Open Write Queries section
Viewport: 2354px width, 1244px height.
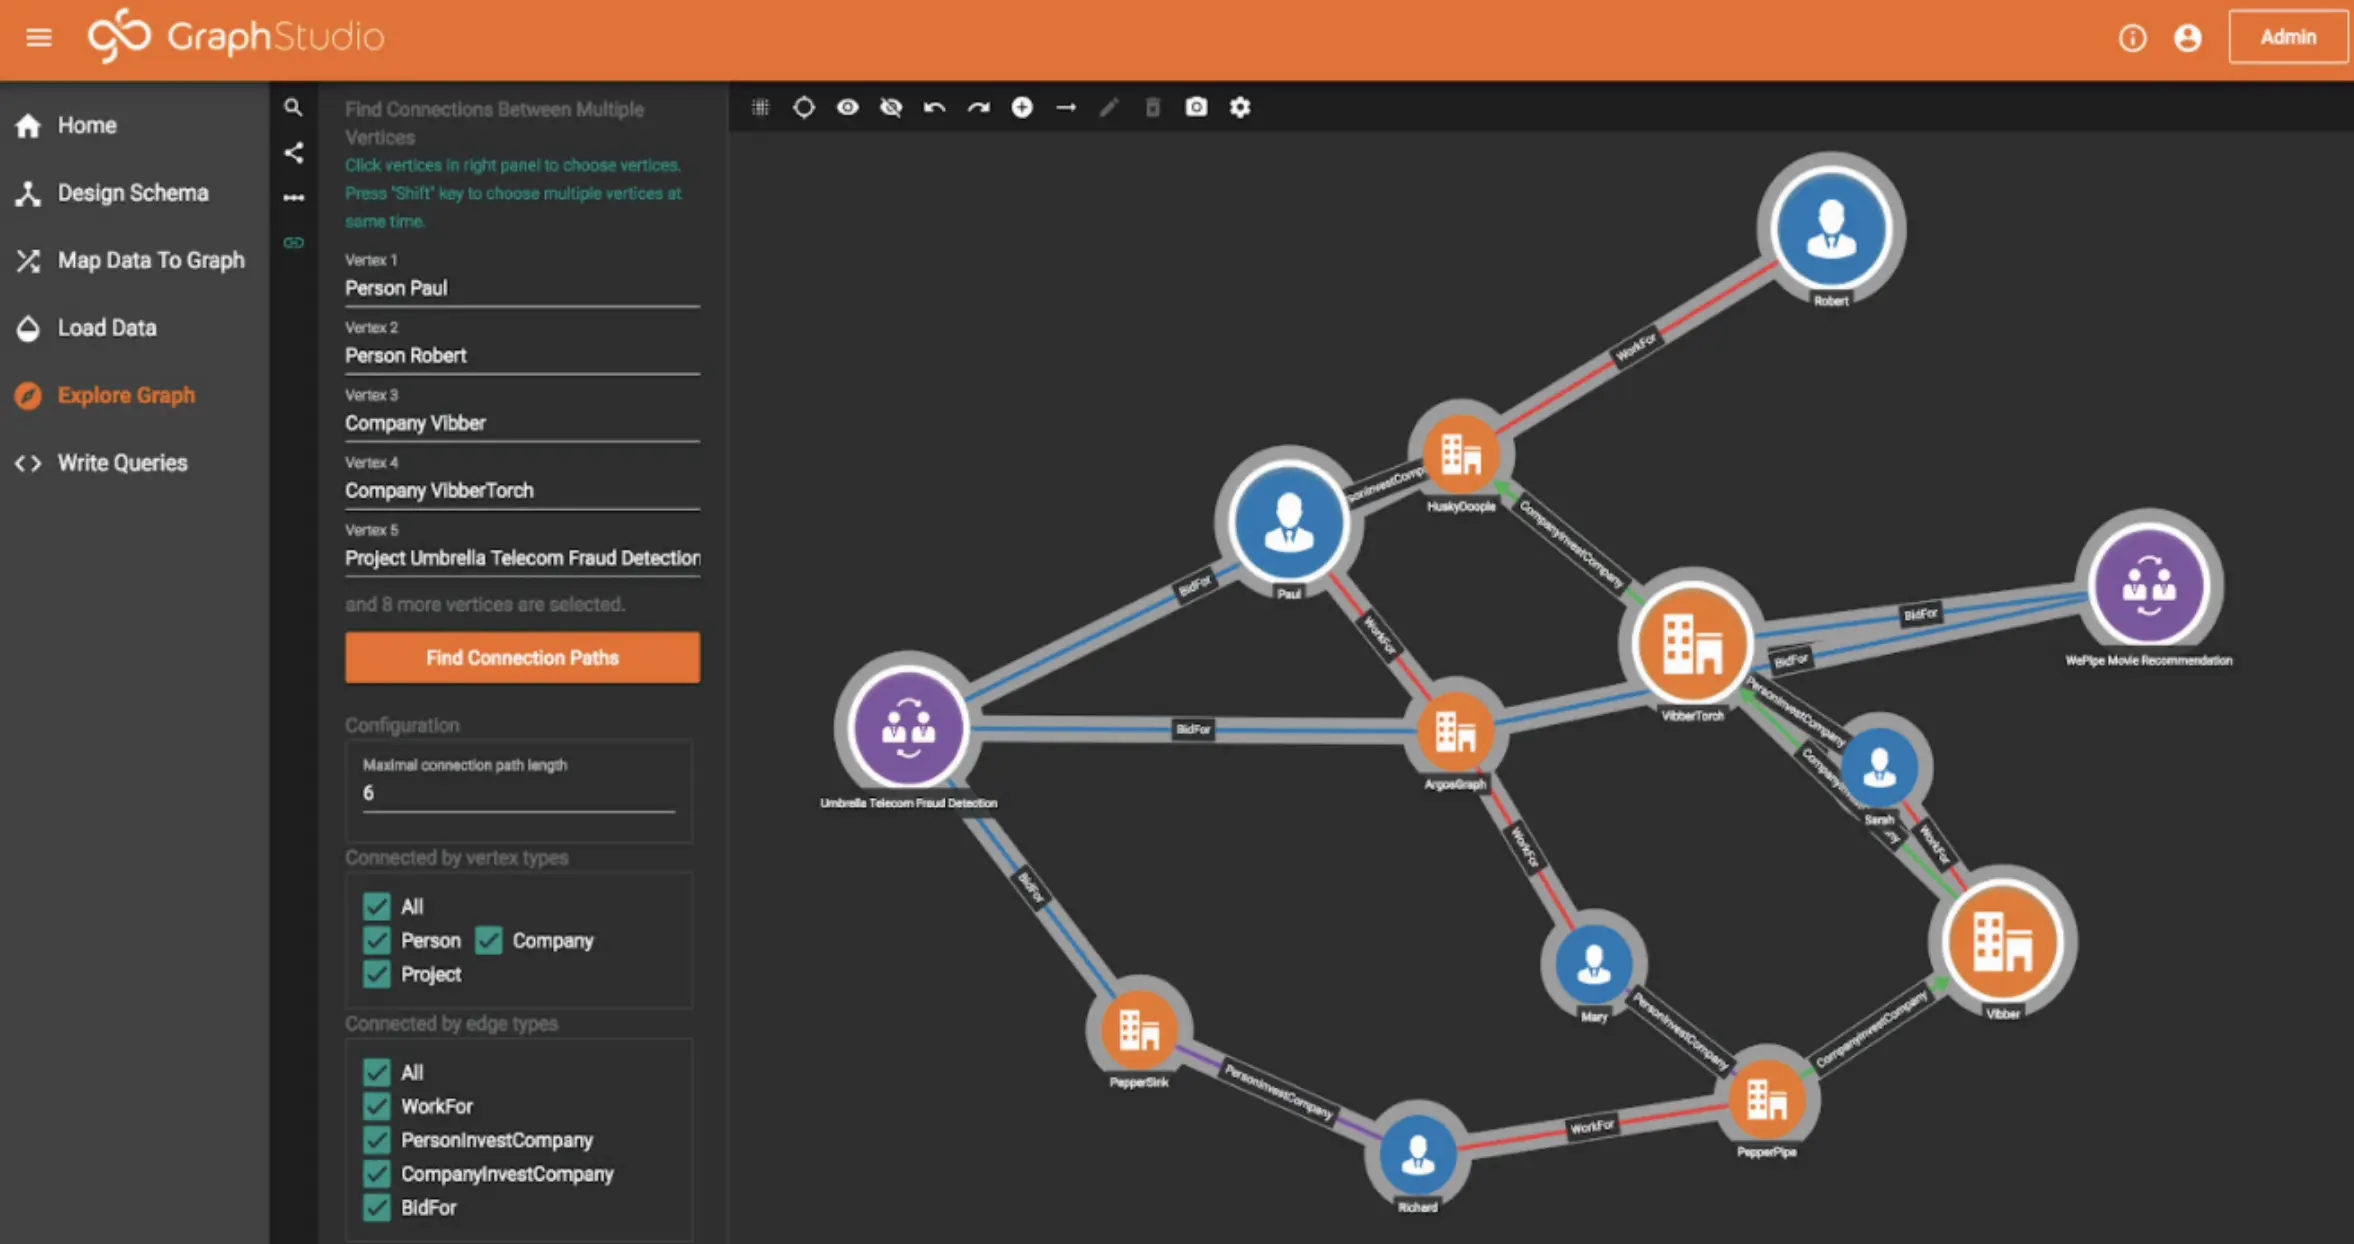(x=101, y=463)
